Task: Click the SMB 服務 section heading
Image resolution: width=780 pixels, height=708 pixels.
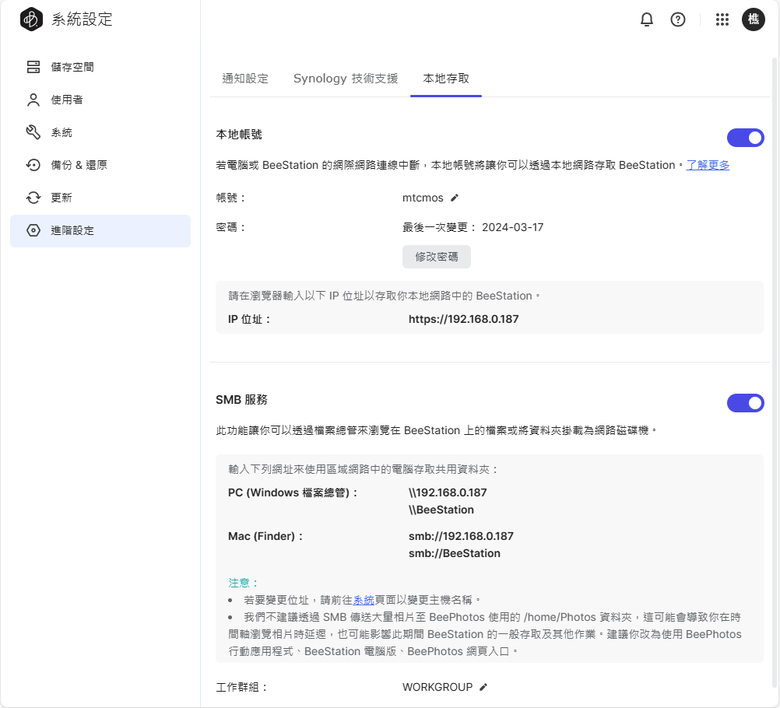Action: [x=242, y=400]
